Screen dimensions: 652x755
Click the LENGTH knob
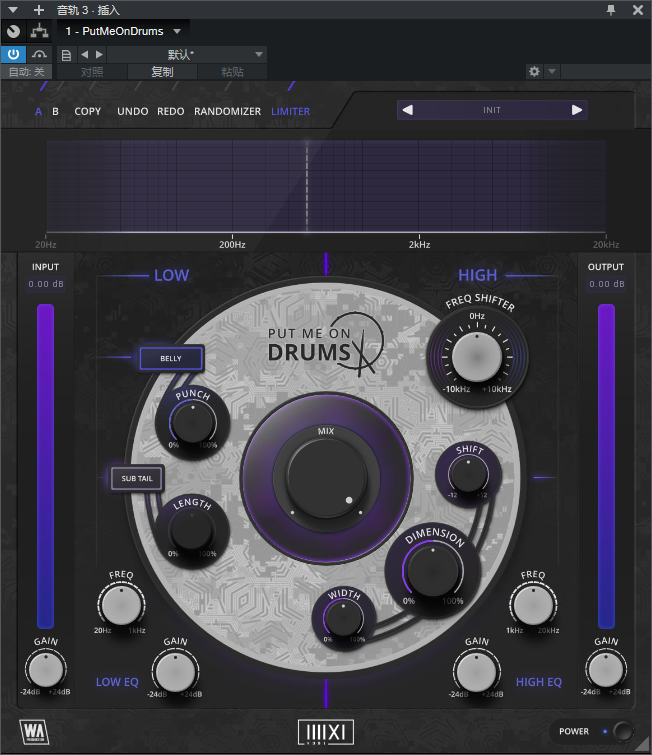point(192,531)
